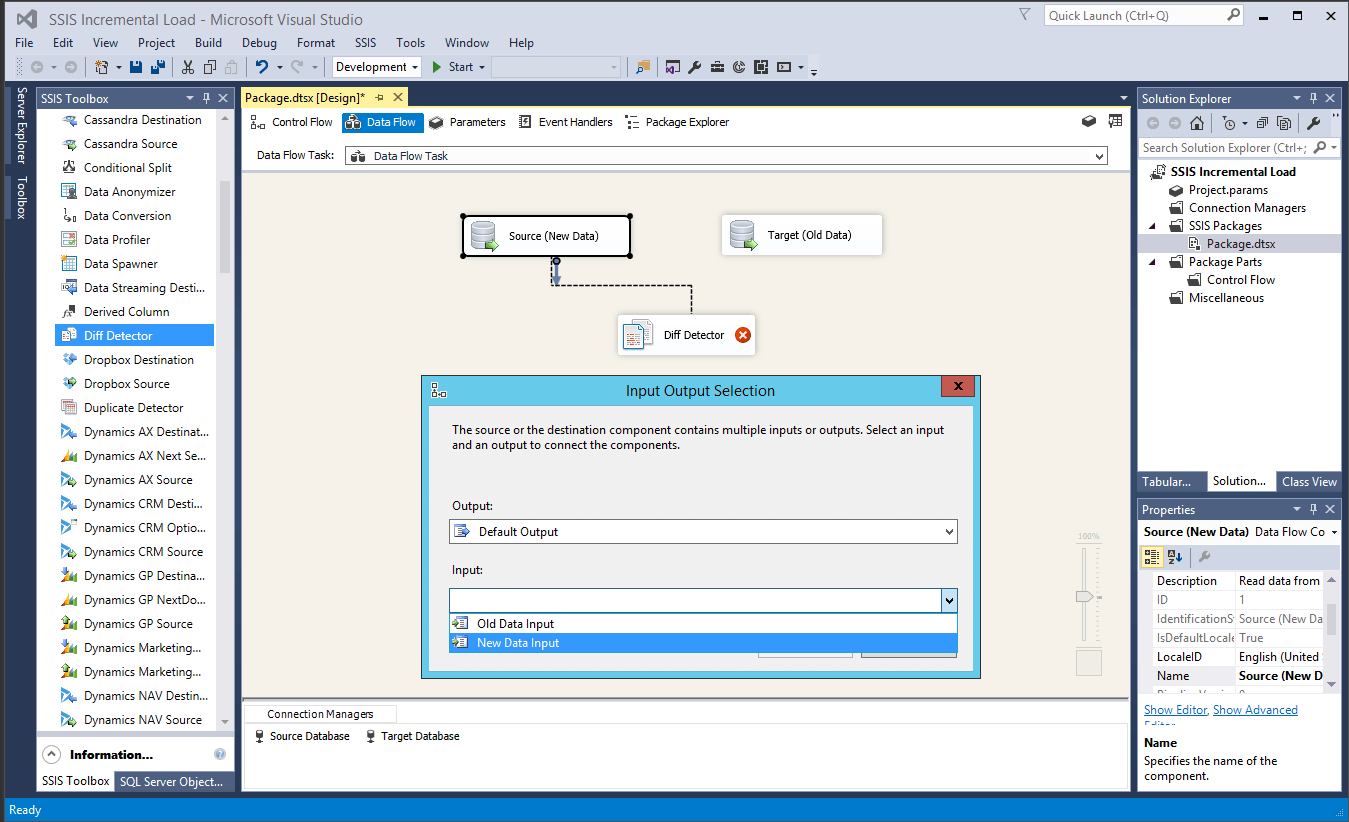The width and height of the screenshot is (1349, 822).
Task: Collapse the Package Parts folder
Action: point(1151,262)
